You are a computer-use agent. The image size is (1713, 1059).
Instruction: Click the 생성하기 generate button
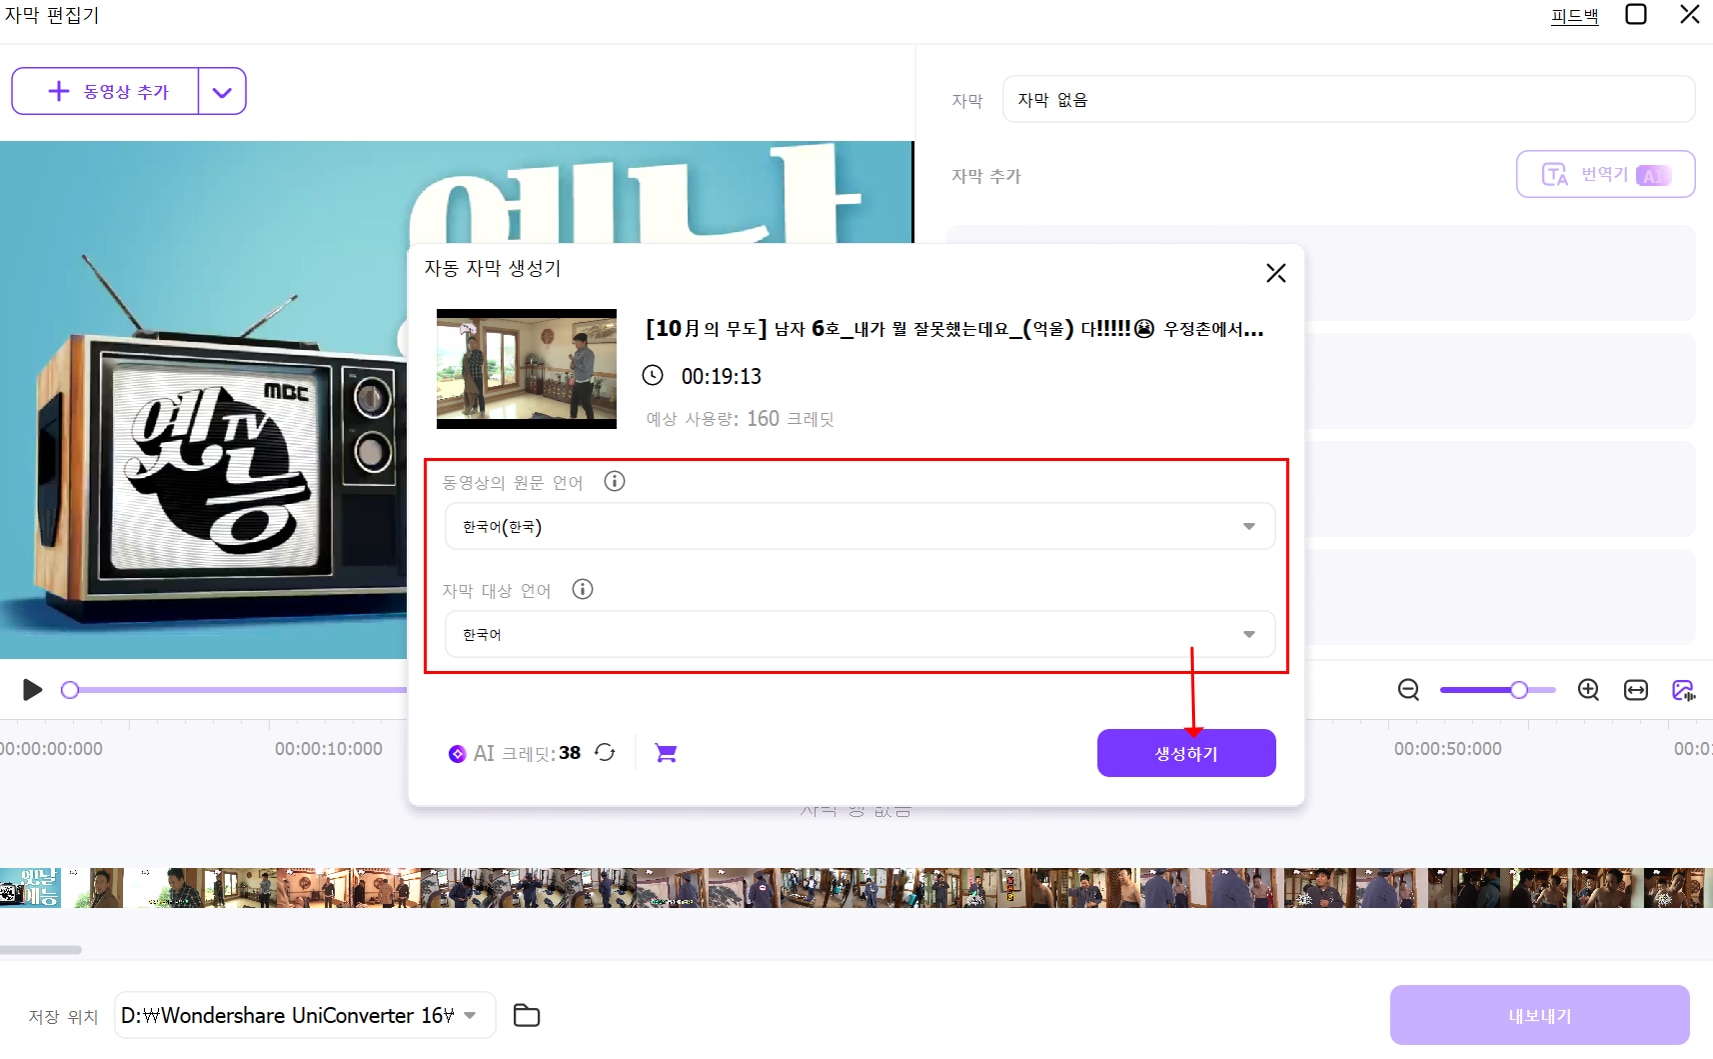pos(1186,753)
